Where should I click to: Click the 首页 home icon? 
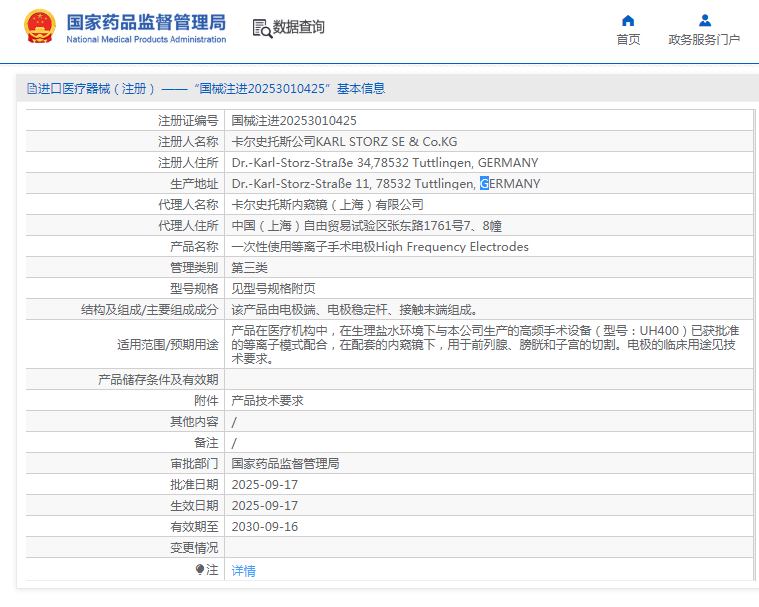628,21
